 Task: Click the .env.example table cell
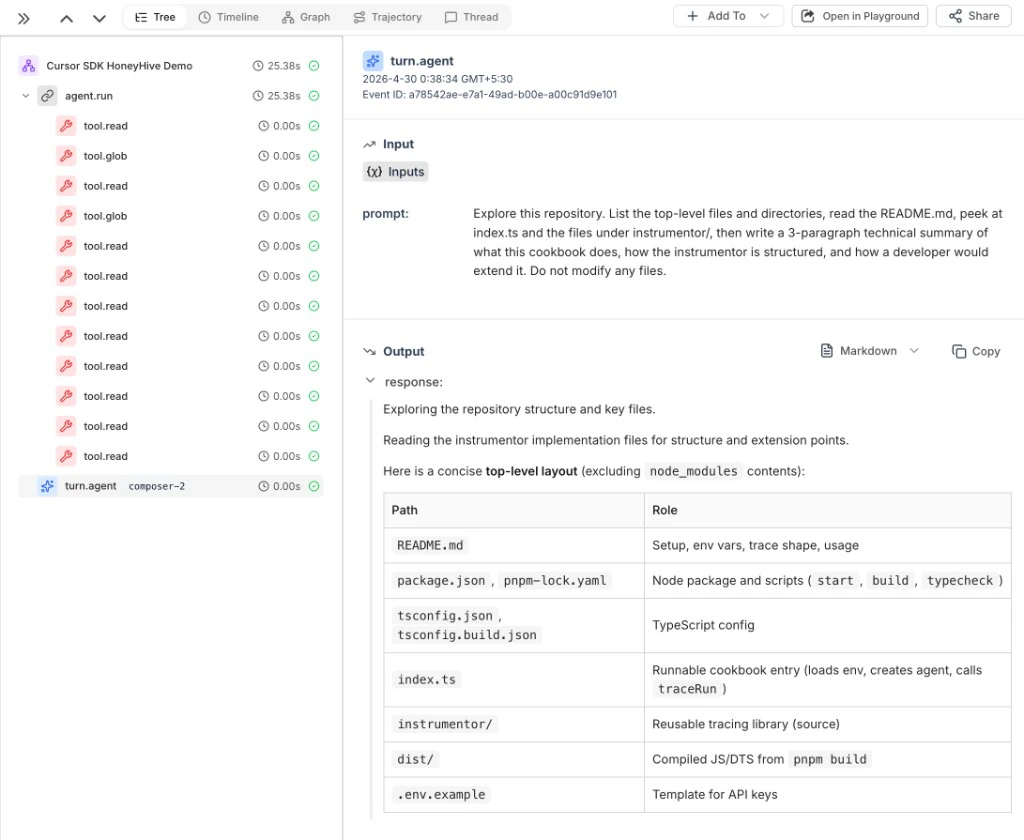514,795
